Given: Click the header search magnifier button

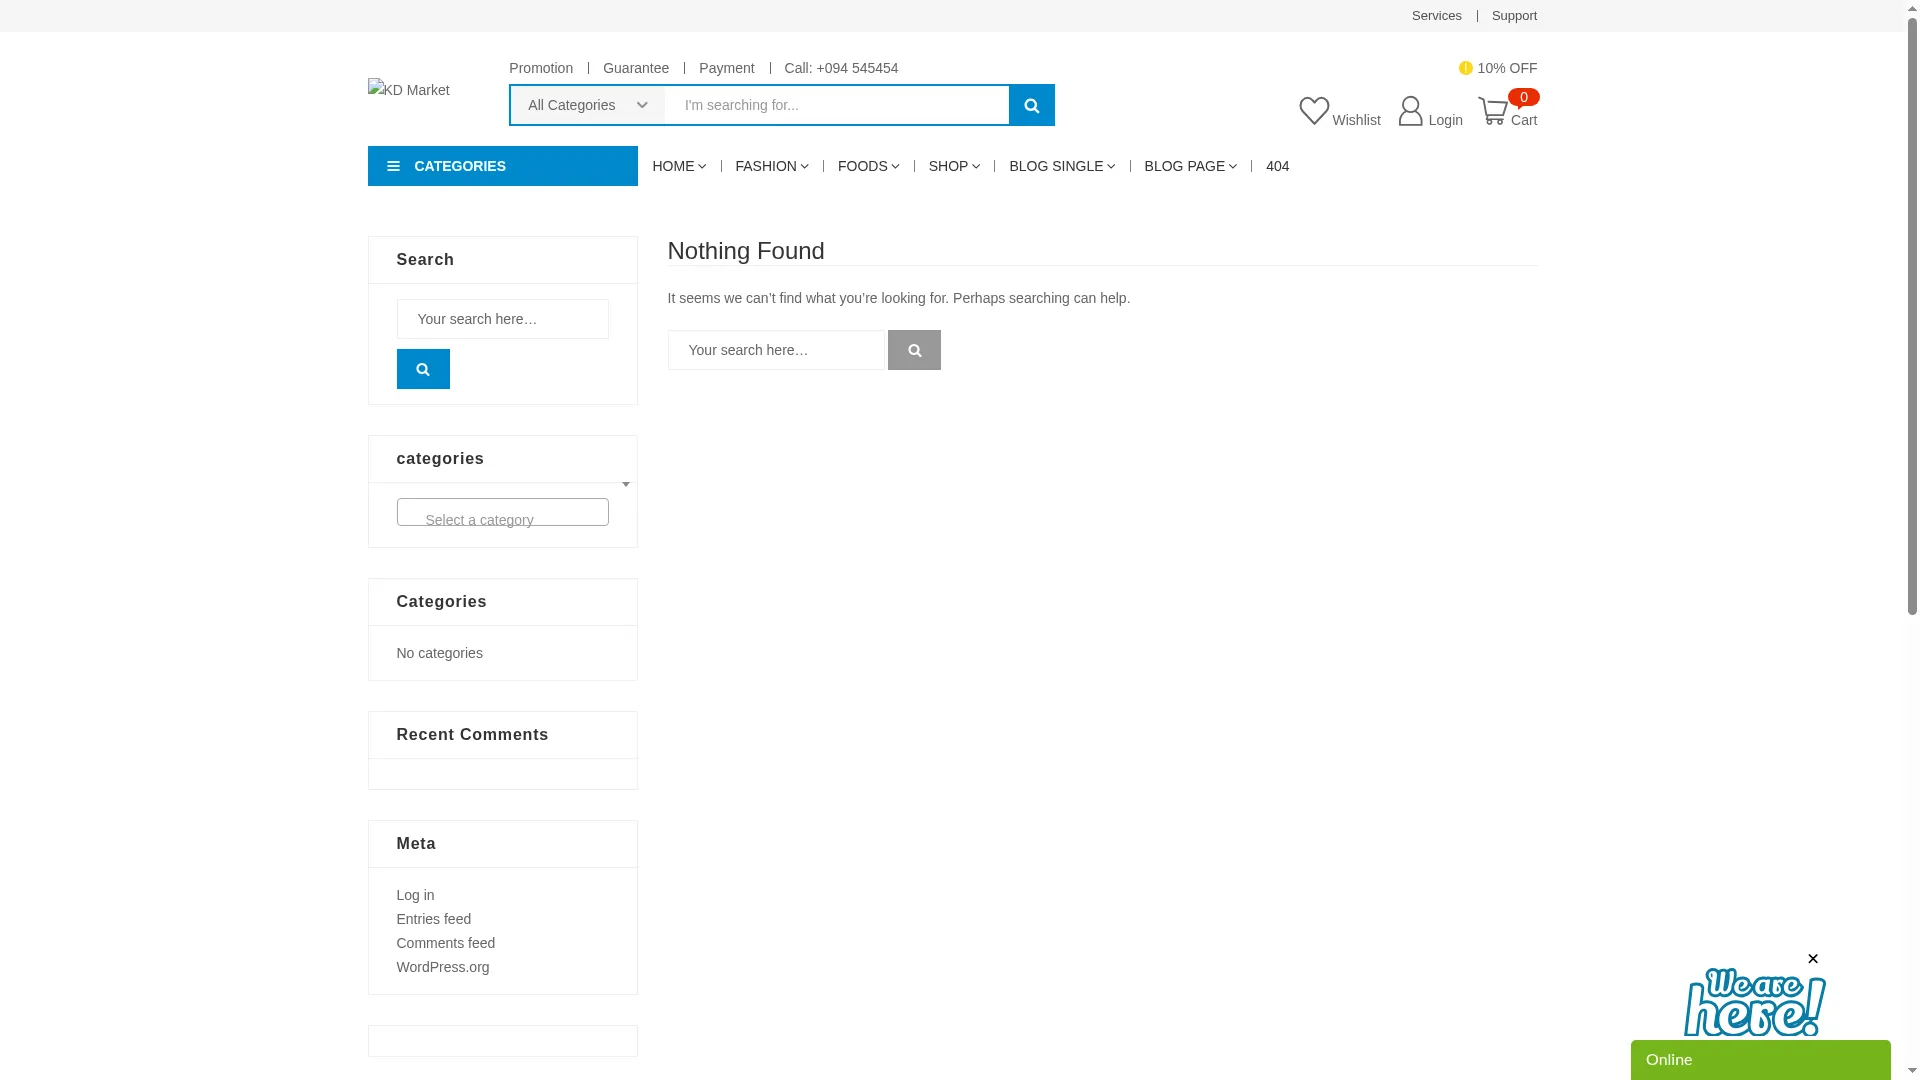Looking at the screenshot, I should (x=1031, y=105).
